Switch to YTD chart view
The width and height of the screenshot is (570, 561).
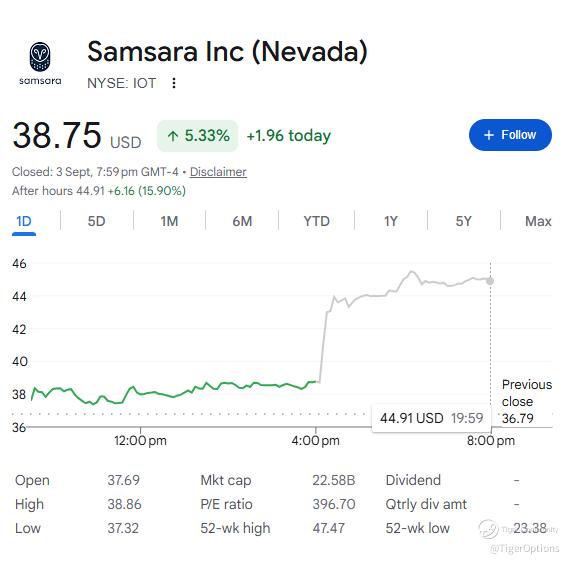pyautogui.click(x=317, y=221)
